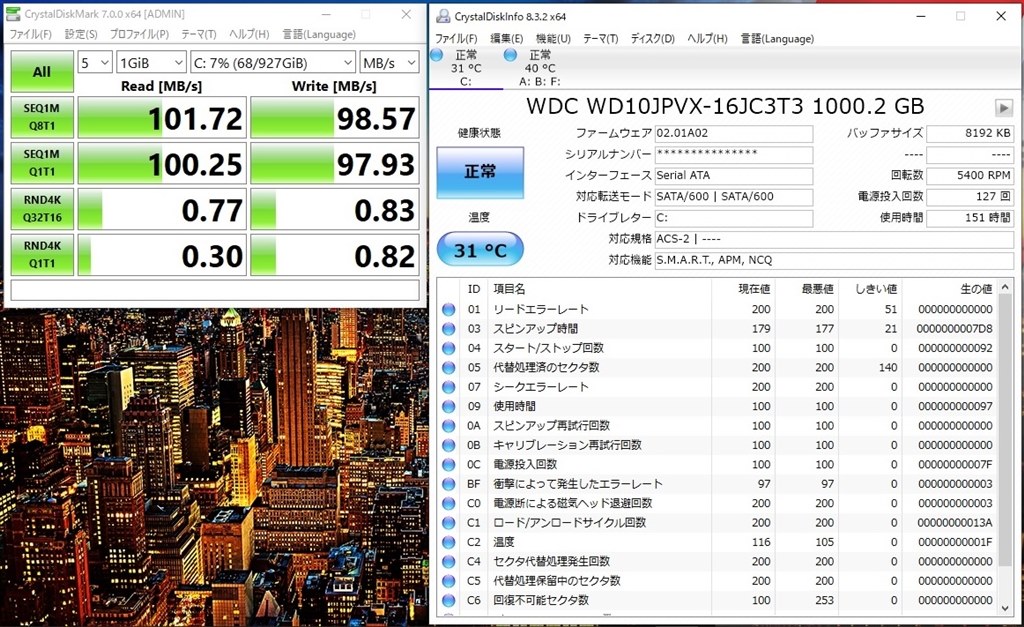
Task: Click the SEQ1M Q8T1 read result 101.72
Action: click(162, 118)
